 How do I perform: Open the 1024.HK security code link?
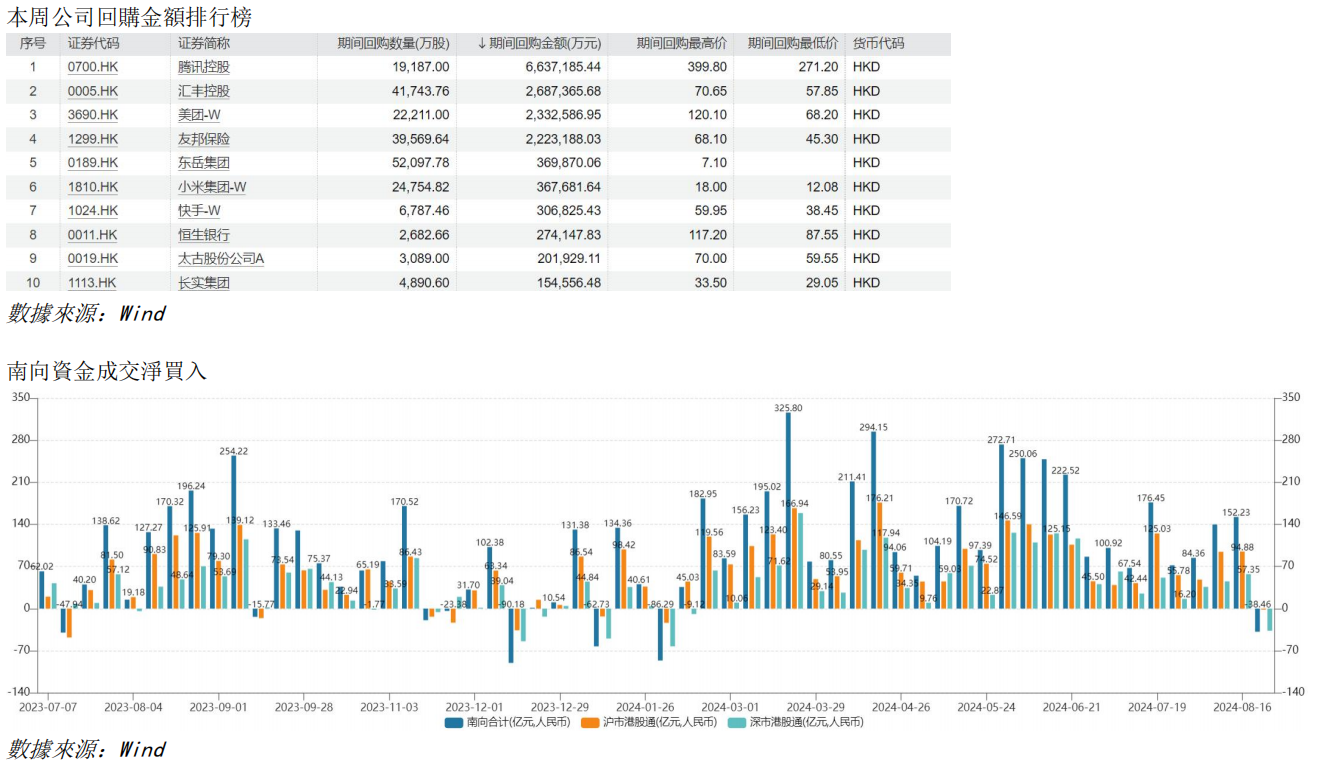coord(93,211)
